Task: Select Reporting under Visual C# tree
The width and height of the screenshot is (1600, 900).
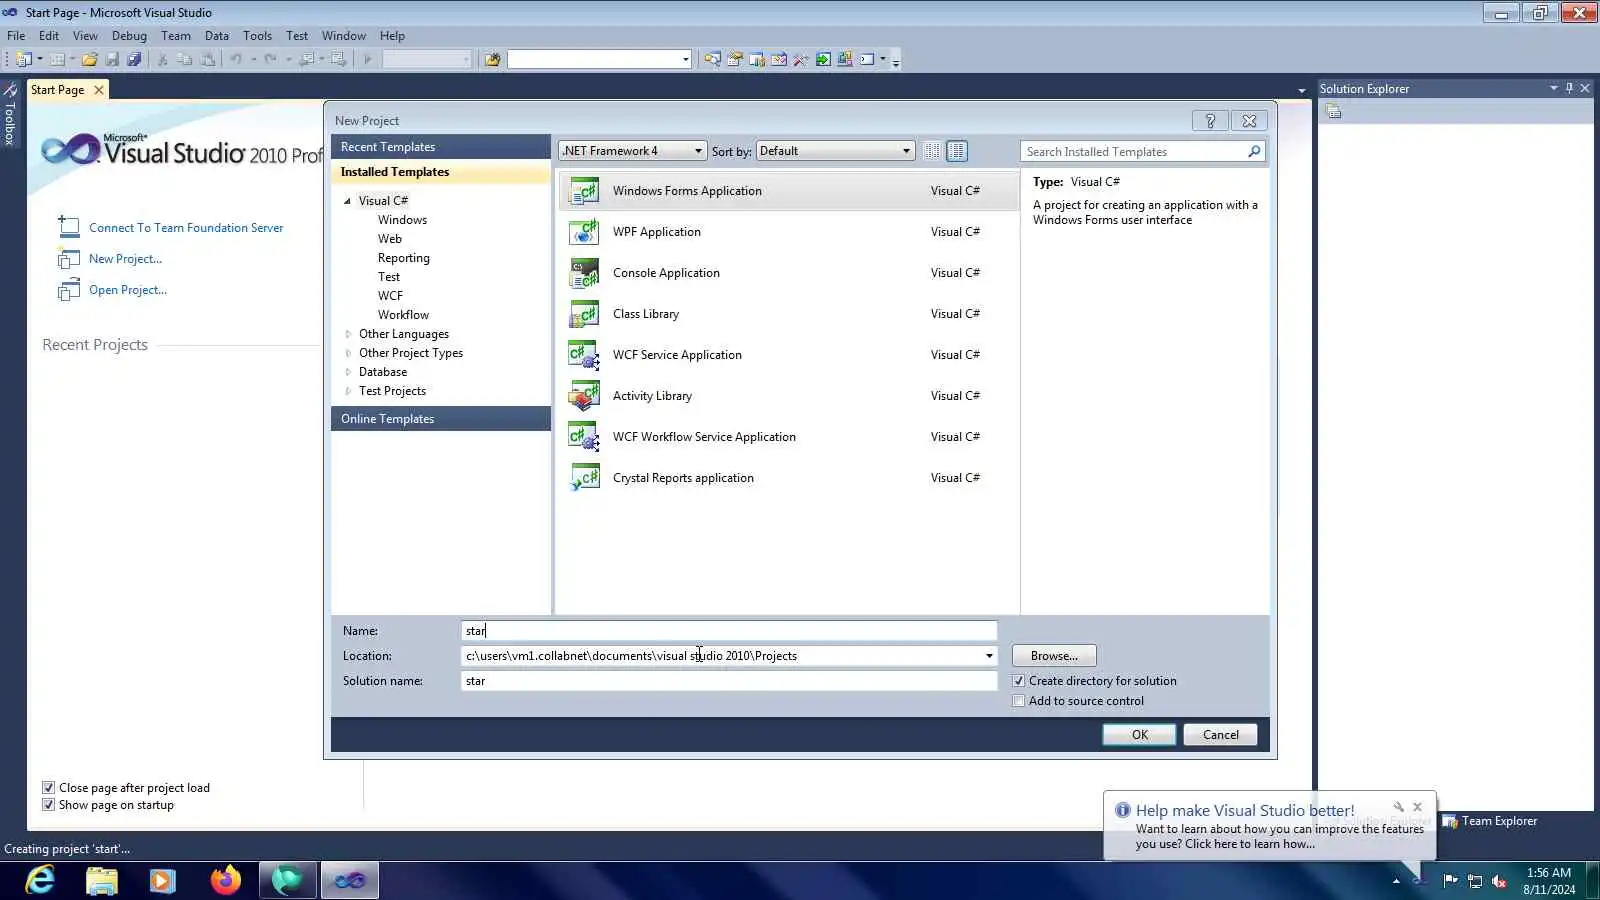Action: 404,258
